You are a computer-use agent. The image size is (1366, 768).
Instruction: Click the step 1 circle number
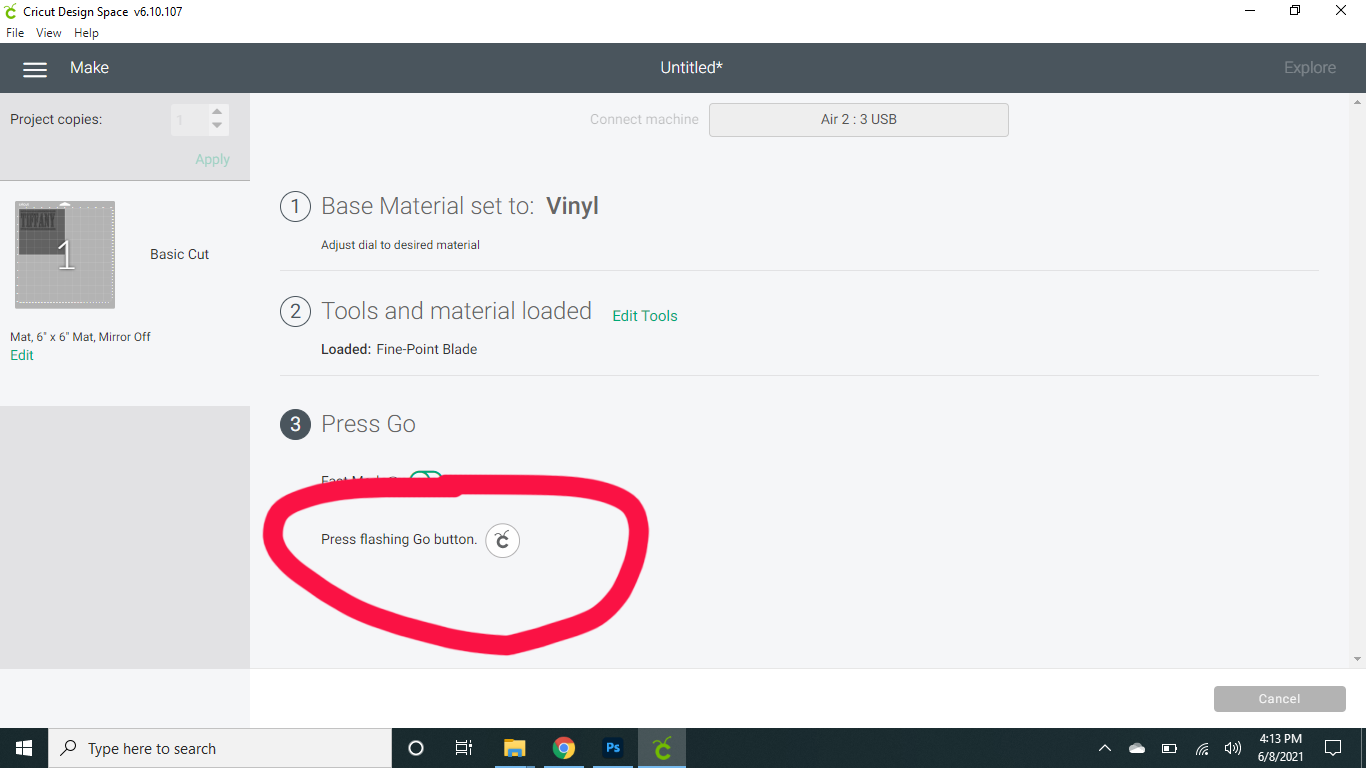[295, 207]
